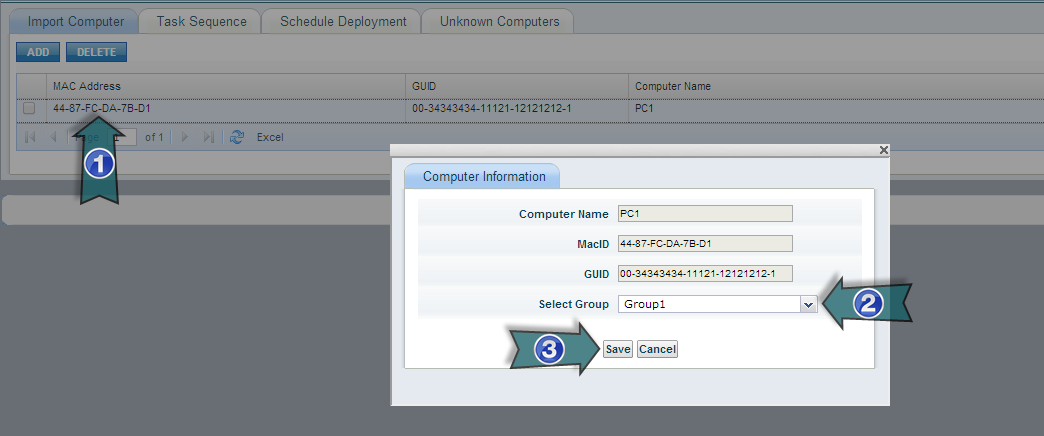The height and width of the screenshot is (436, 1044).
Task: Switch to the Task Sequence tab
Action: pos(199,21)
